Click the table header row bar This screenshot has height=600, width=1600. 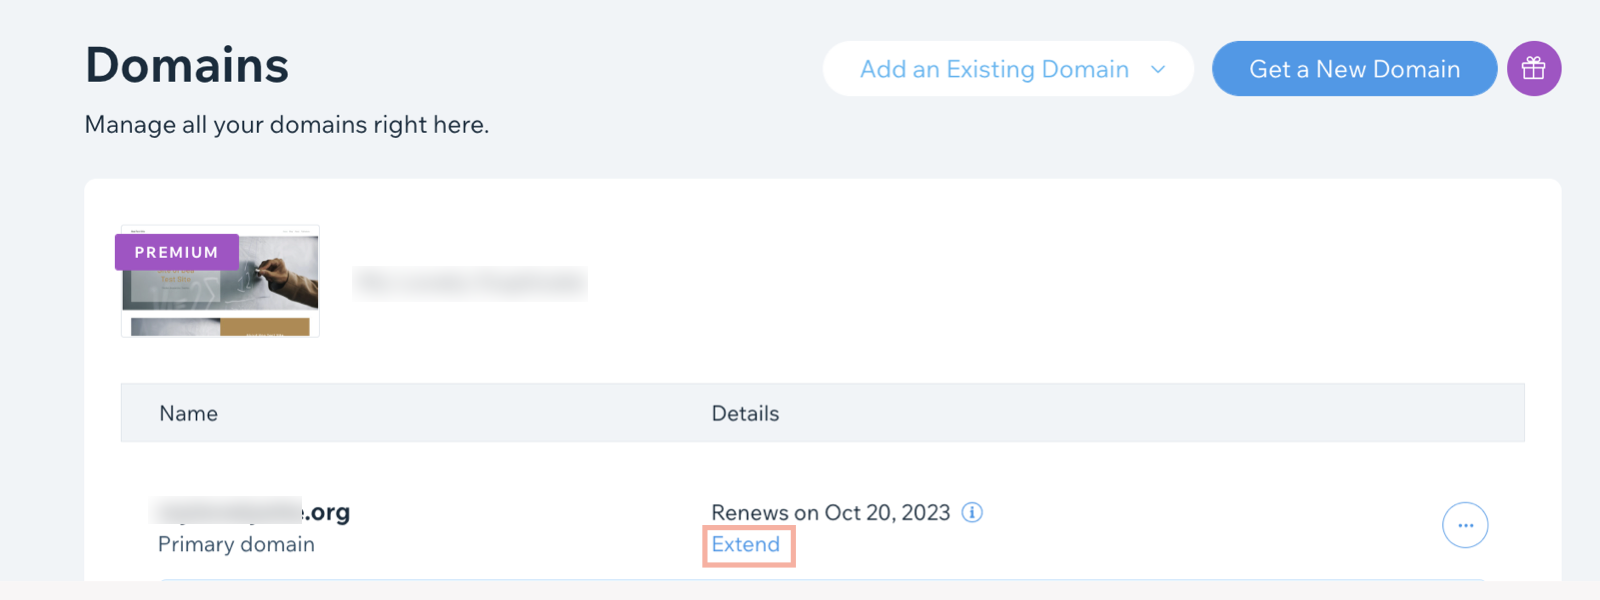822,413
